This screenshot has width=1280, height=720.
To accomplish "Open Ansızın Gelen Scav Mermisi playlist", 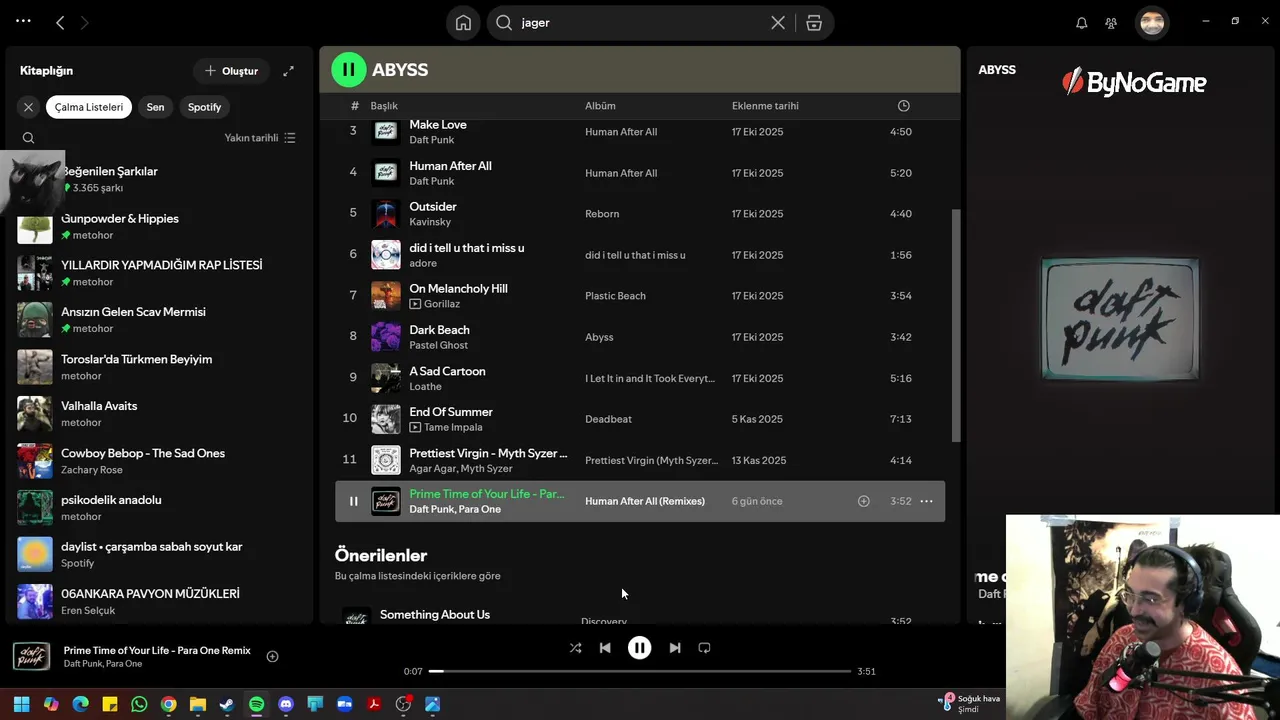I will (160, 320).
